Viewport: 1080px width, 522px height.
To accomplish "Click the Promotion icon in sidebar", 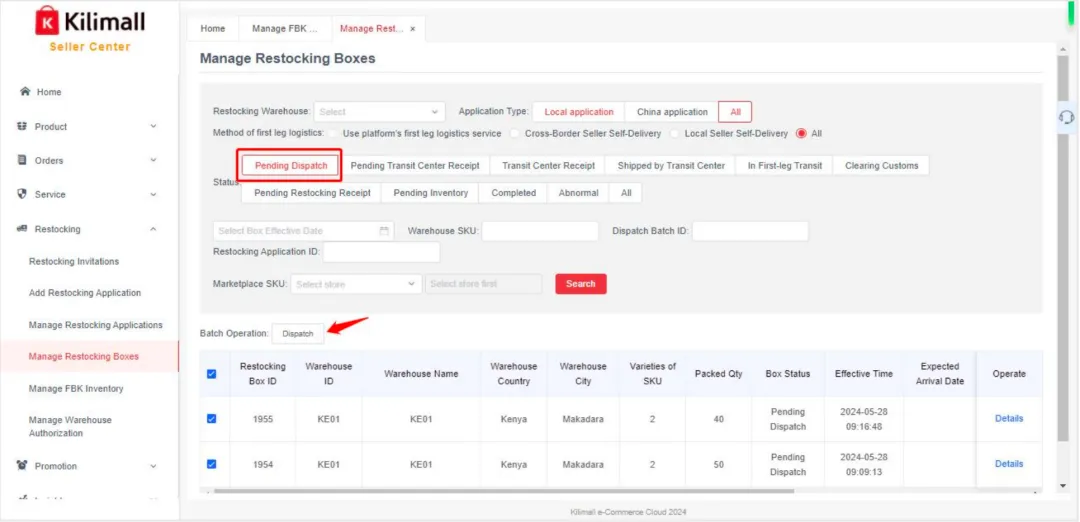I will tap(21, 466).
